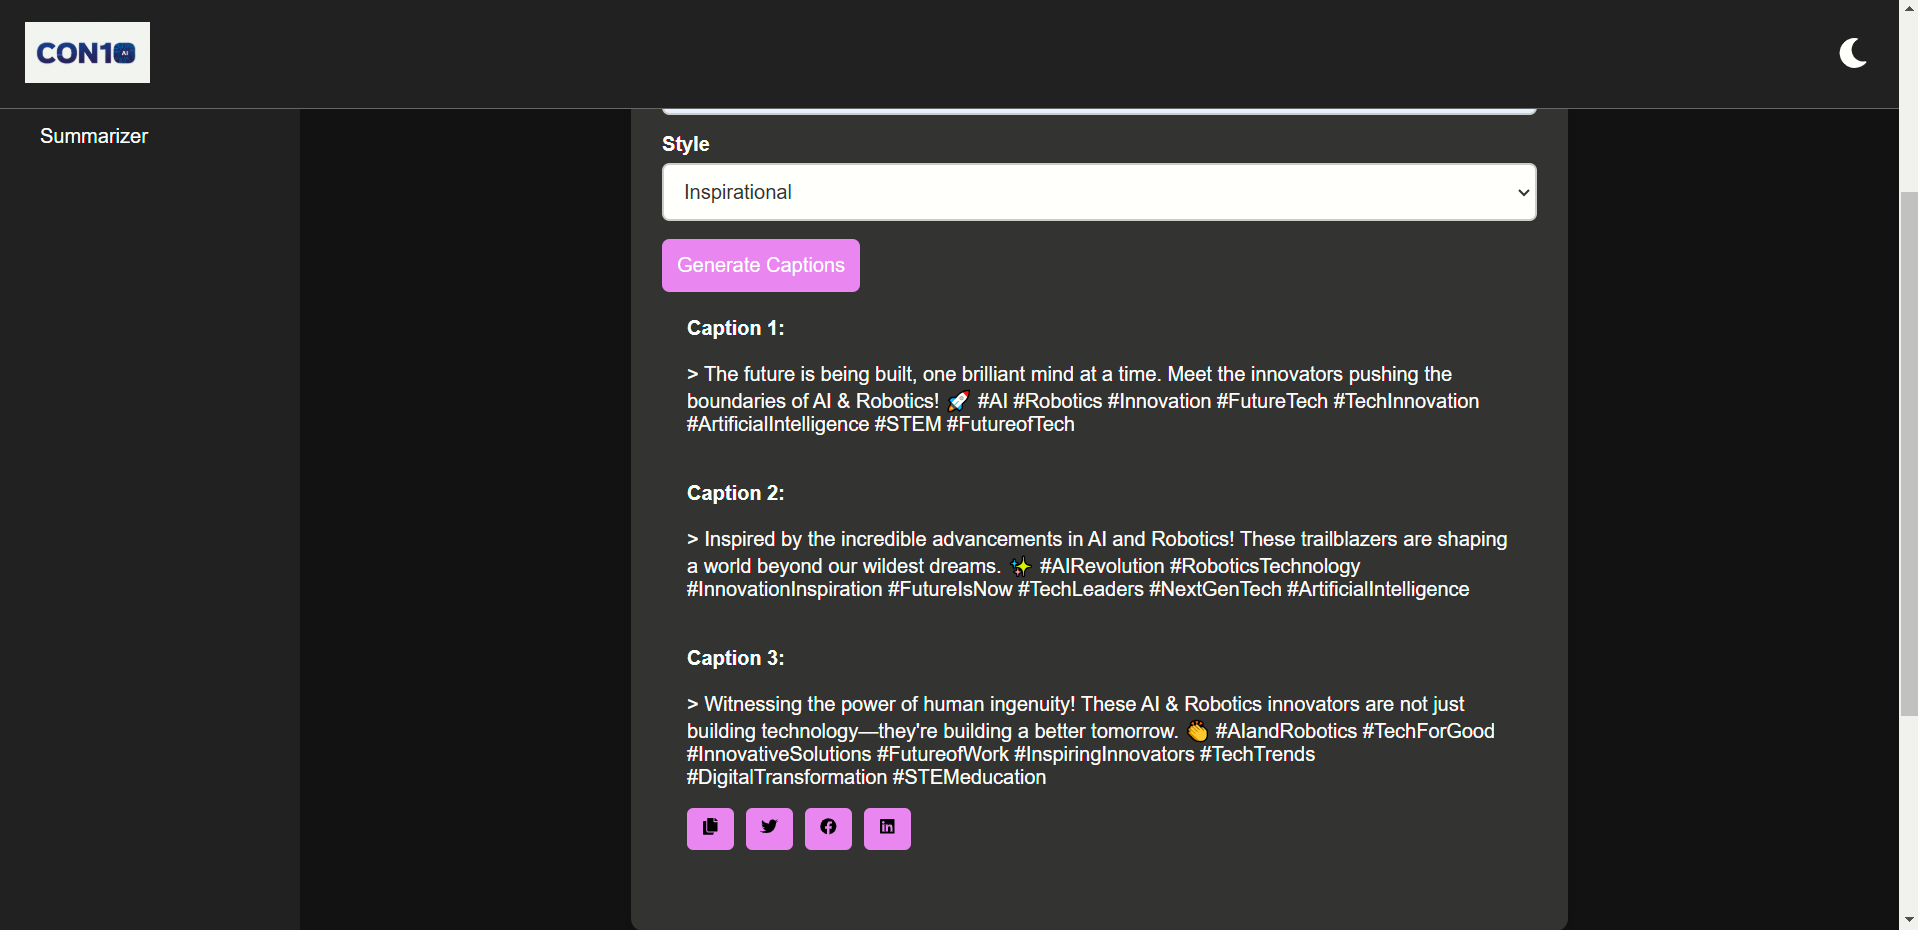The width and height of the screenshot is (1918, 930).
Task: Click the CON10 logo
Action: [x=87, y=53]
